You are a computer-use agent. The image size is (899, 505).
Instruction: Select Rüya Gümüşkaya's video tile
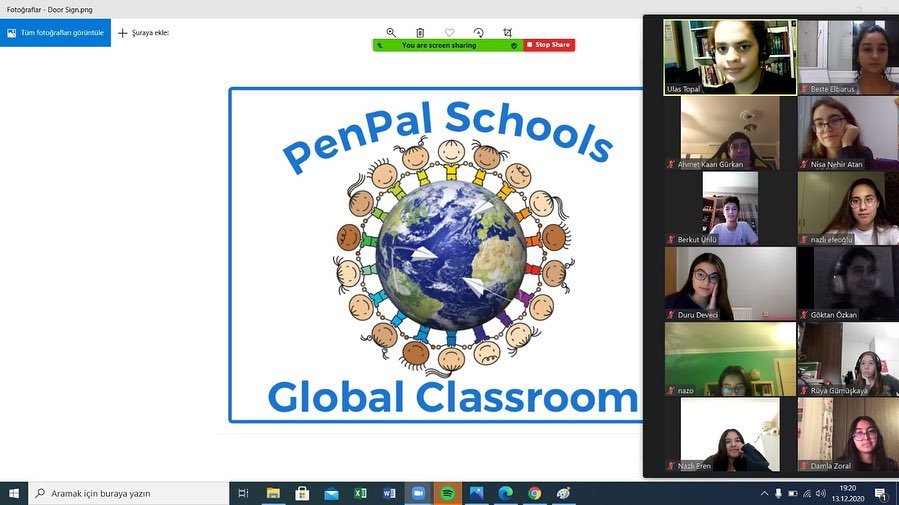849,359
